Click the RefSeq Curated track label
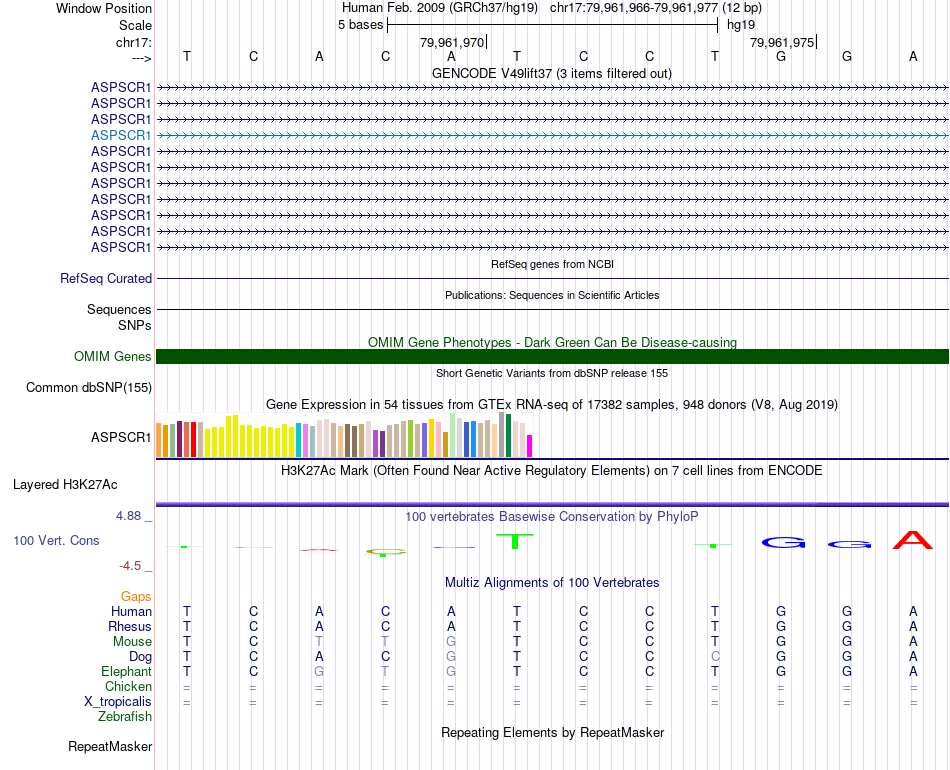 105,279
